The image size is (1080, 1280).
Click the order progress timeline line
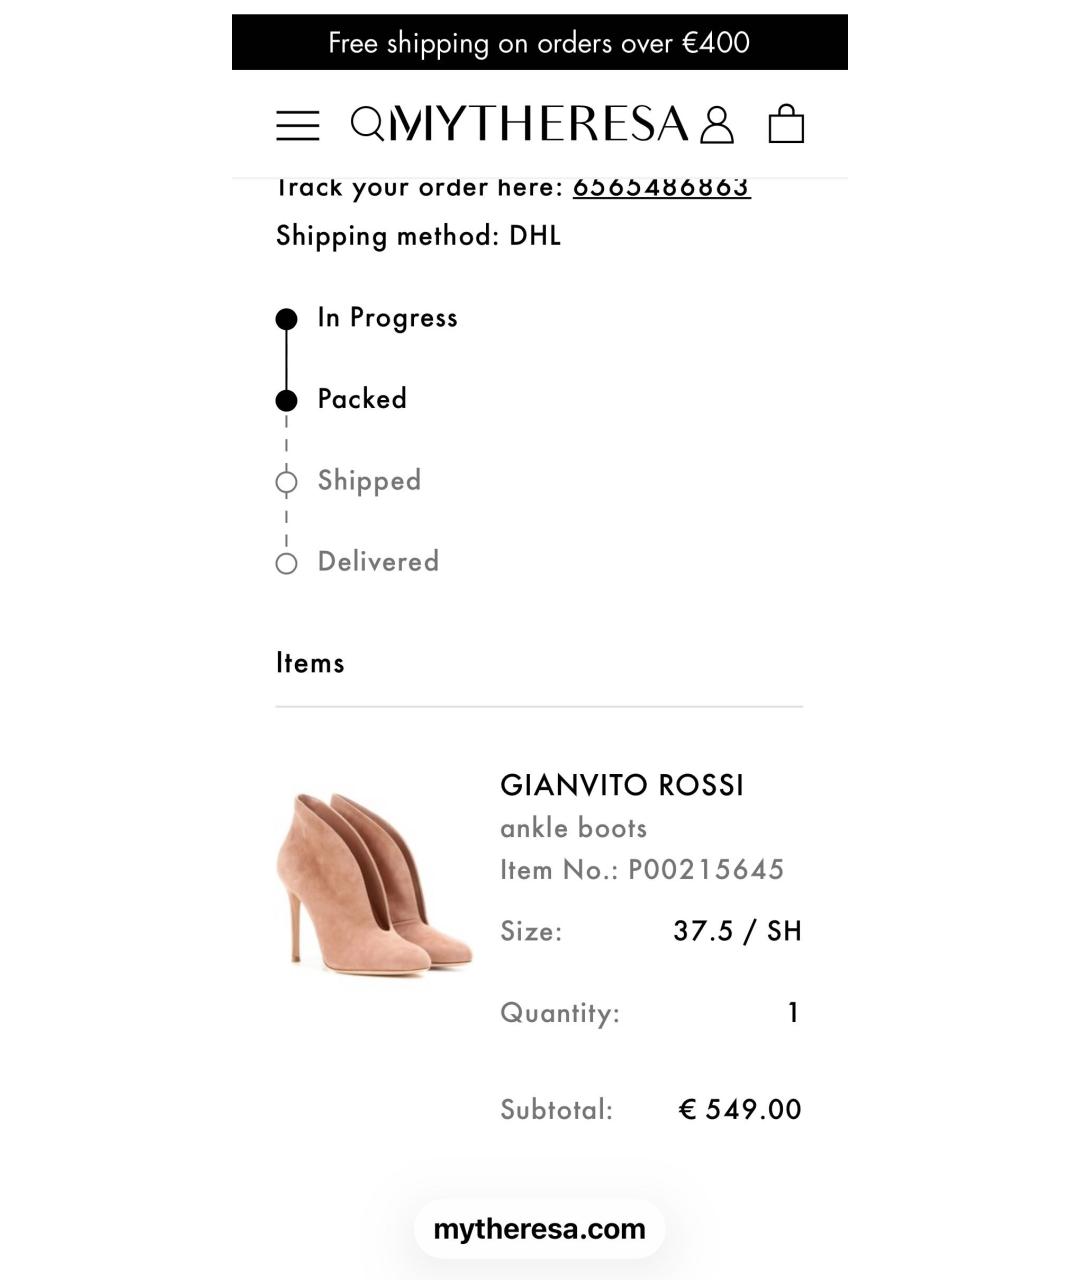click(x=288, y=358)
